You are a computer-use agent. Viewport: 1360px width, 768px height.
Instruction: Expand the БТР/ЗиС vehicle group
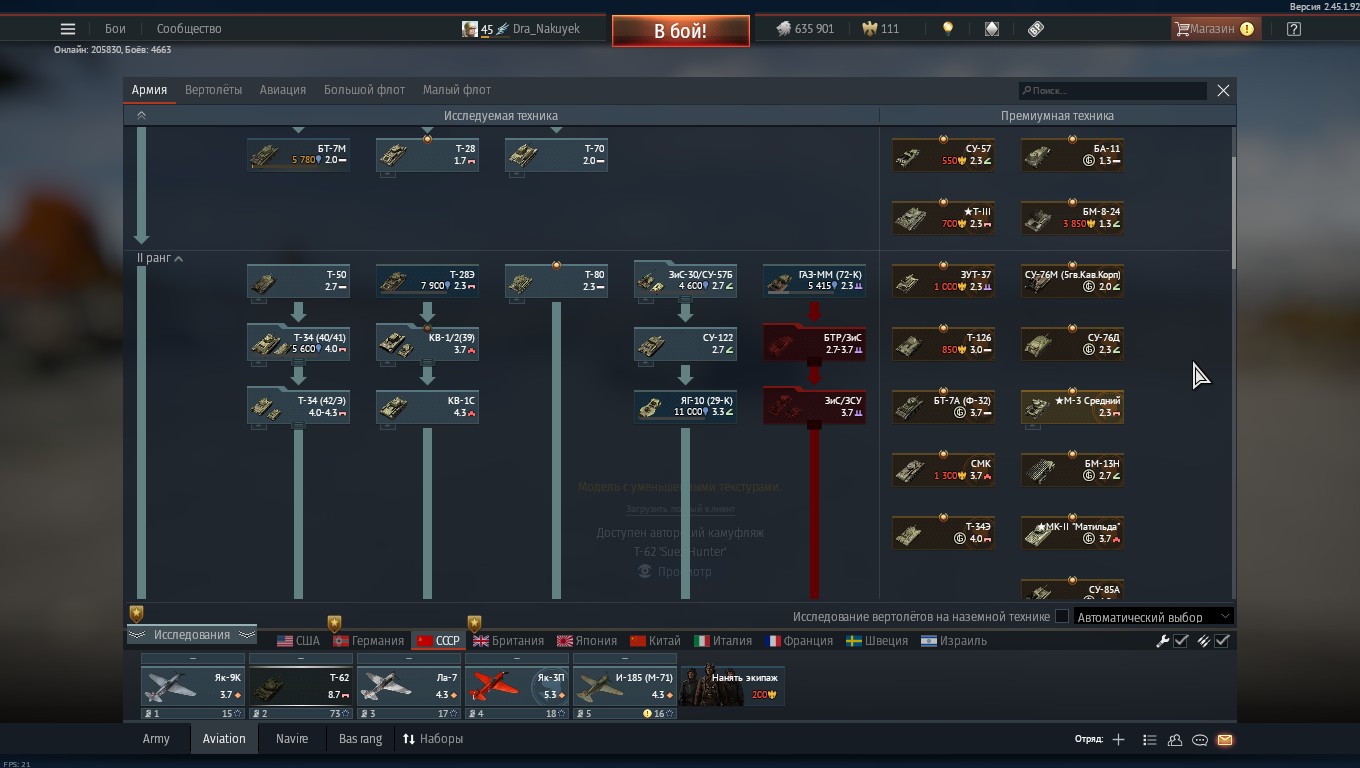pyautogui.click(x=814, y=344)
